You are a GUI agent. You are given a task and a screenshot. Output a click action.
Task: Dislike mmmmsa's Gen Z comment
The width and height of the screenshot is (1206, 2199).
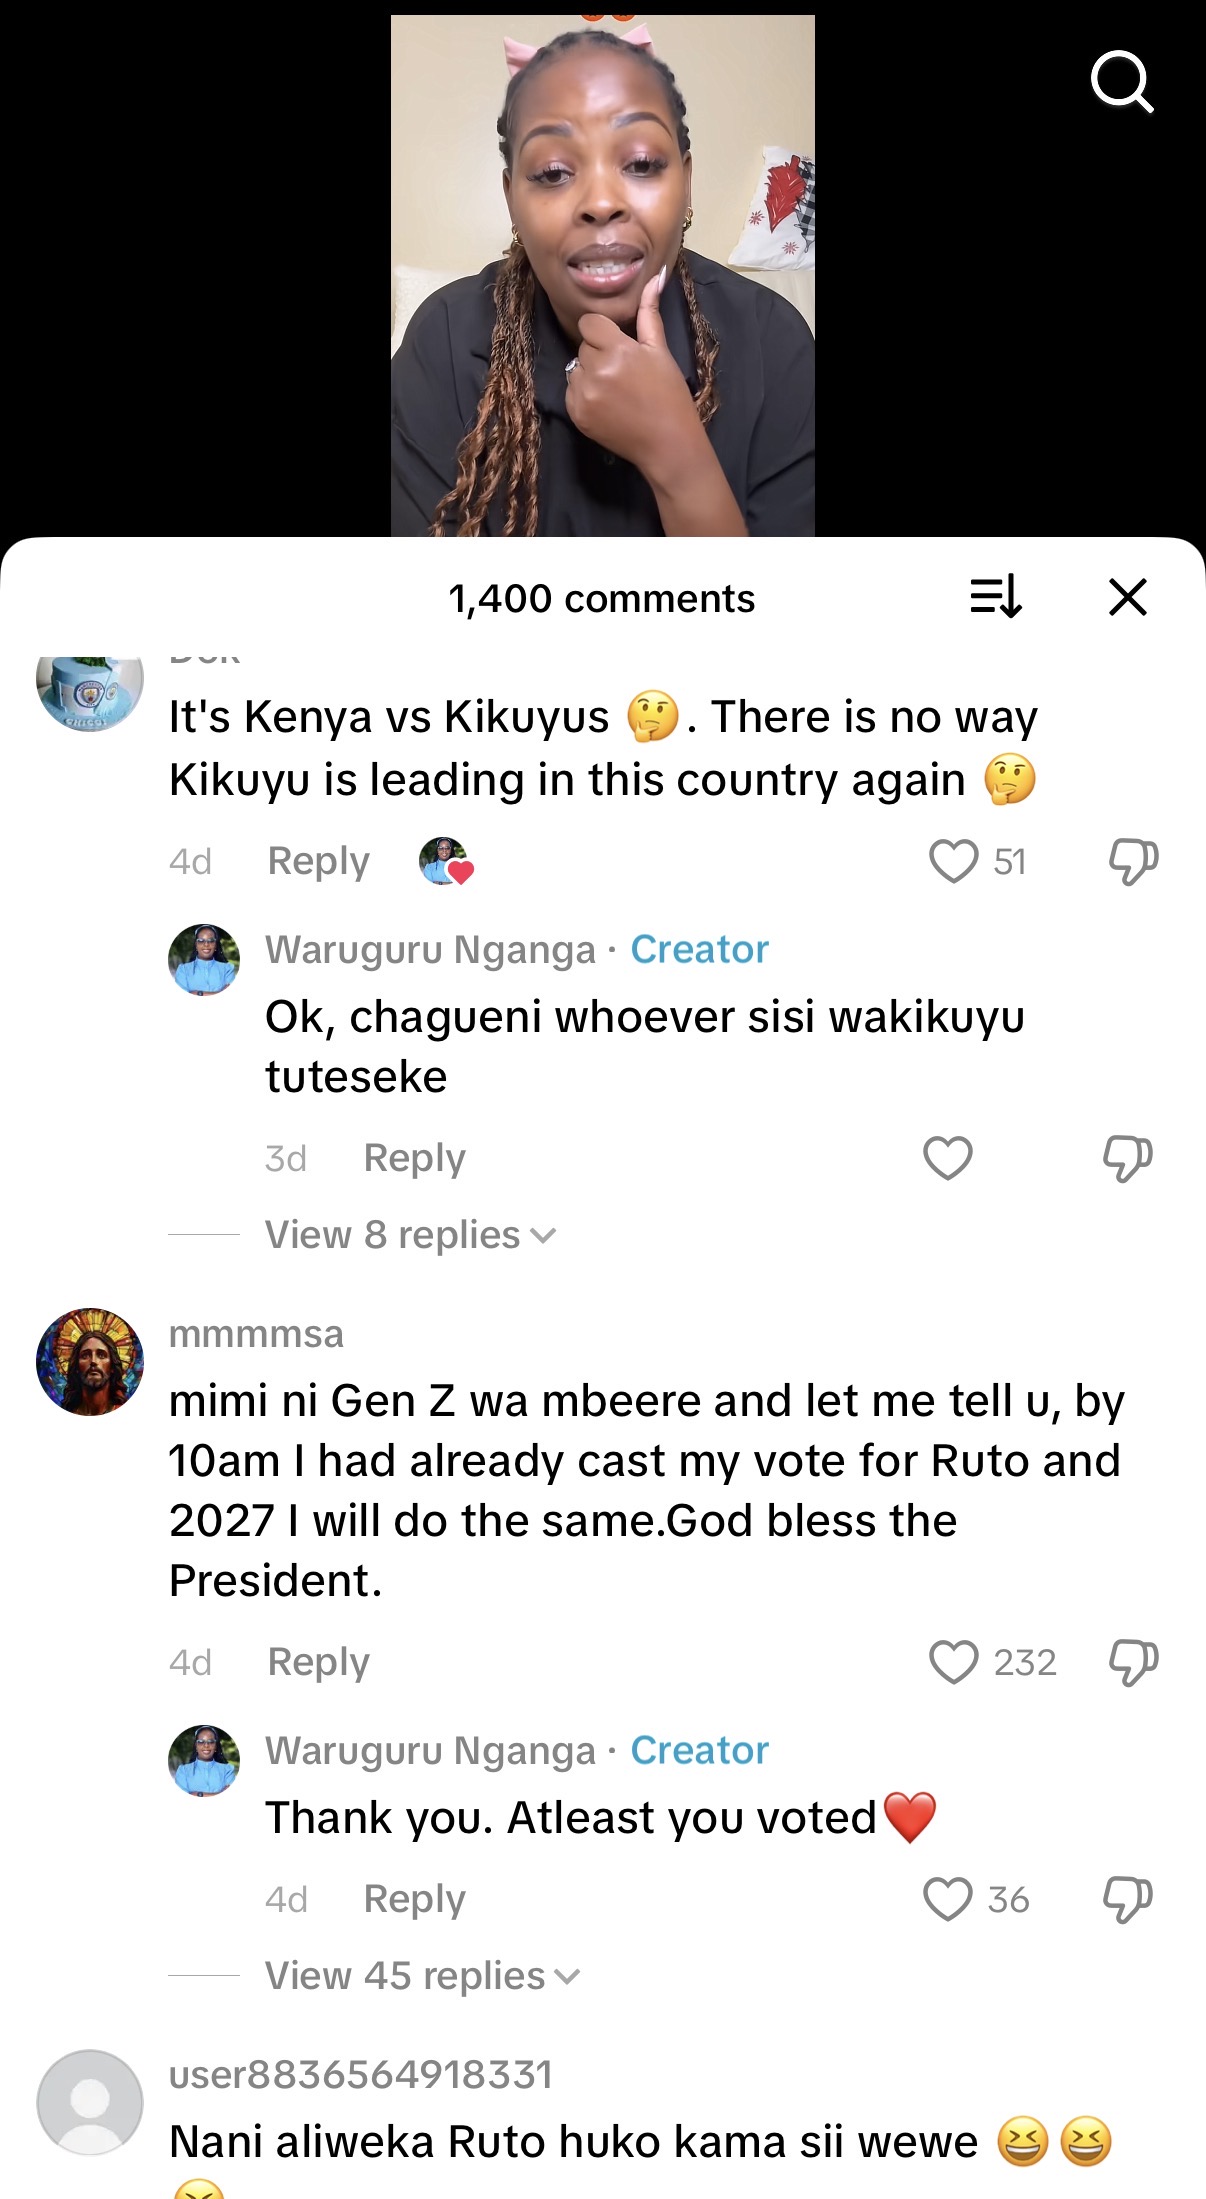pos(1133,1662)
